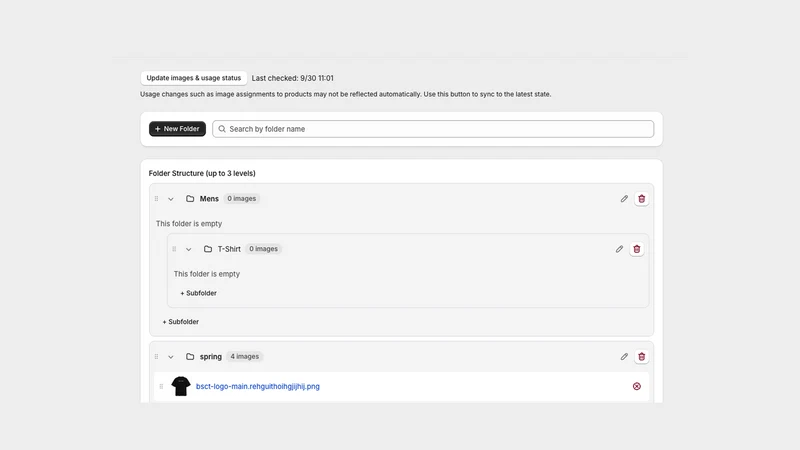This screenshot has width=800, height=450.
Task: Edit the Mens folder name with pencil icon
Action: (x=624, y=199)
